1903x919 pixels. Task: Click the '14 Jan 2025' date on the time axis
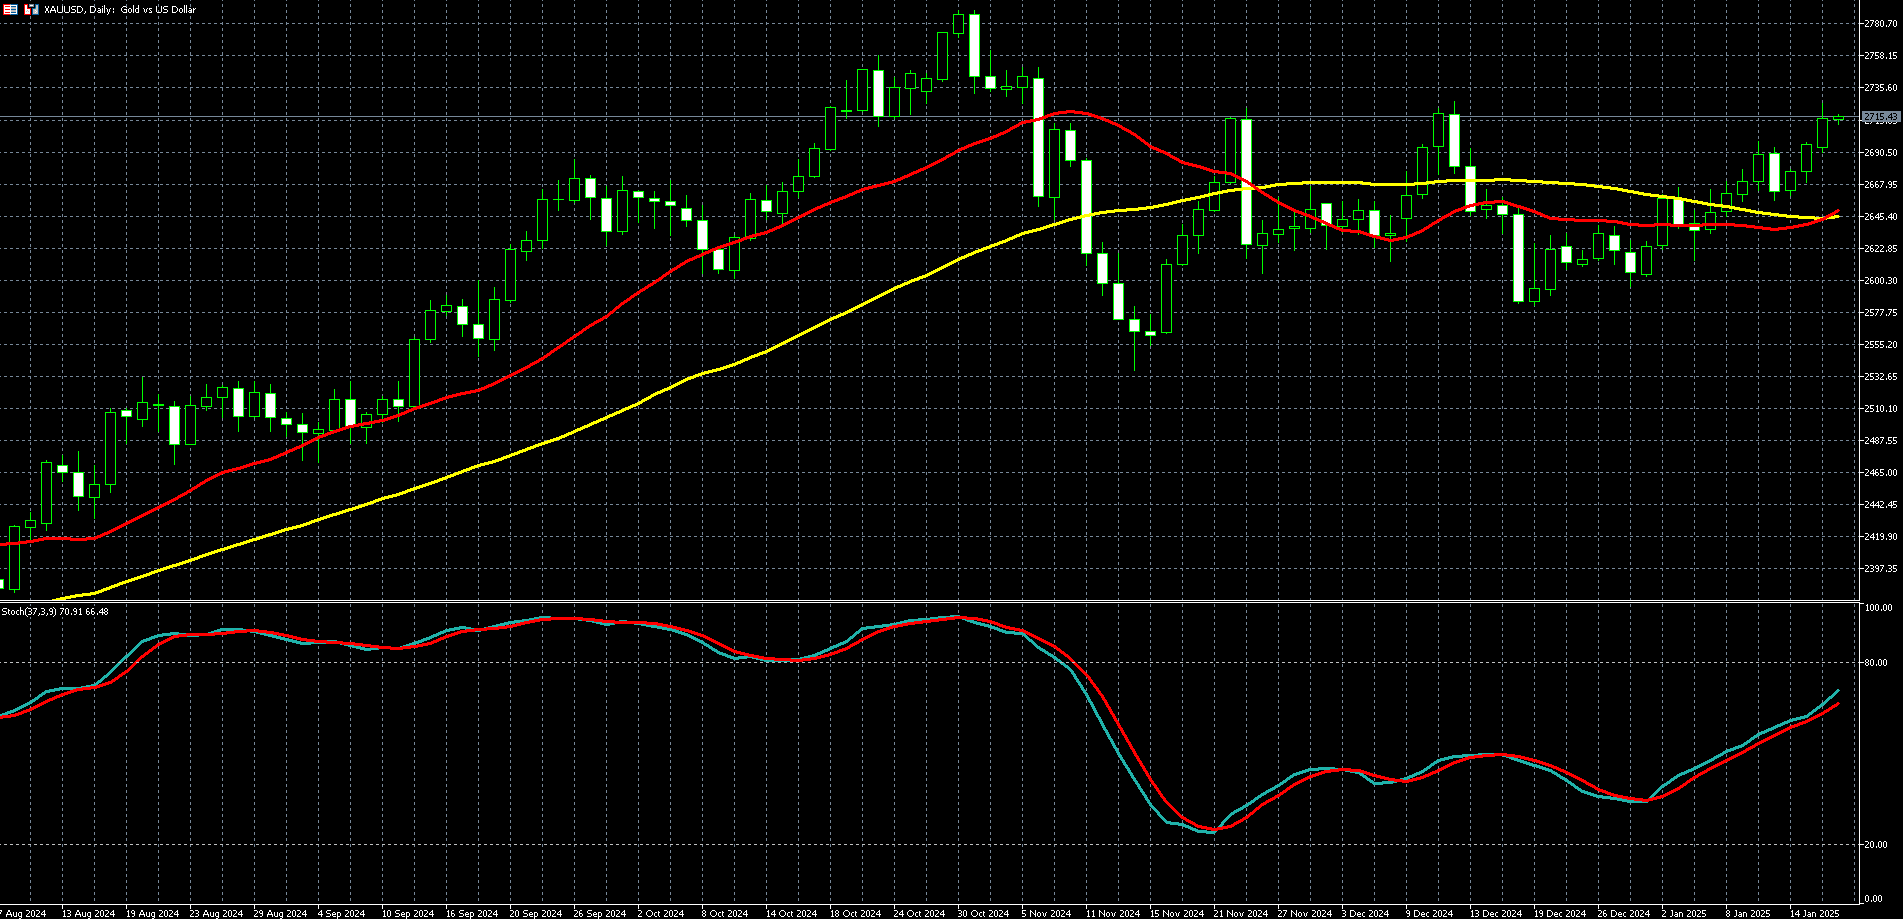pos(1814,913)
